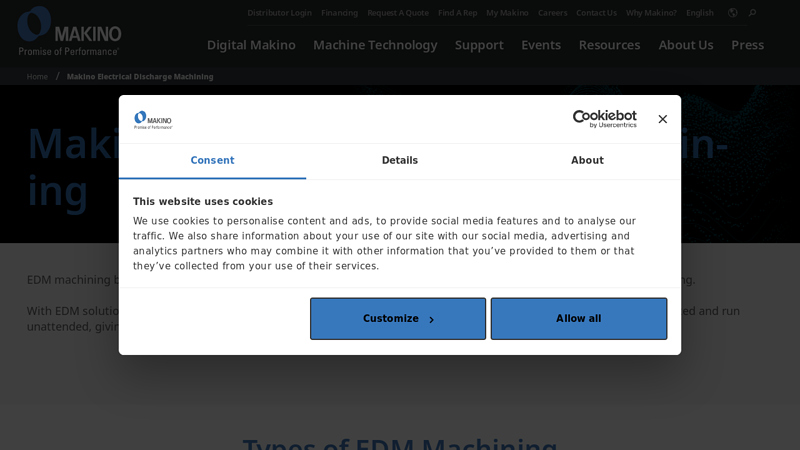The height and width of the screenshot is (450, 800).
Task: Open the search magnifier icon
Action: [752, 13]
